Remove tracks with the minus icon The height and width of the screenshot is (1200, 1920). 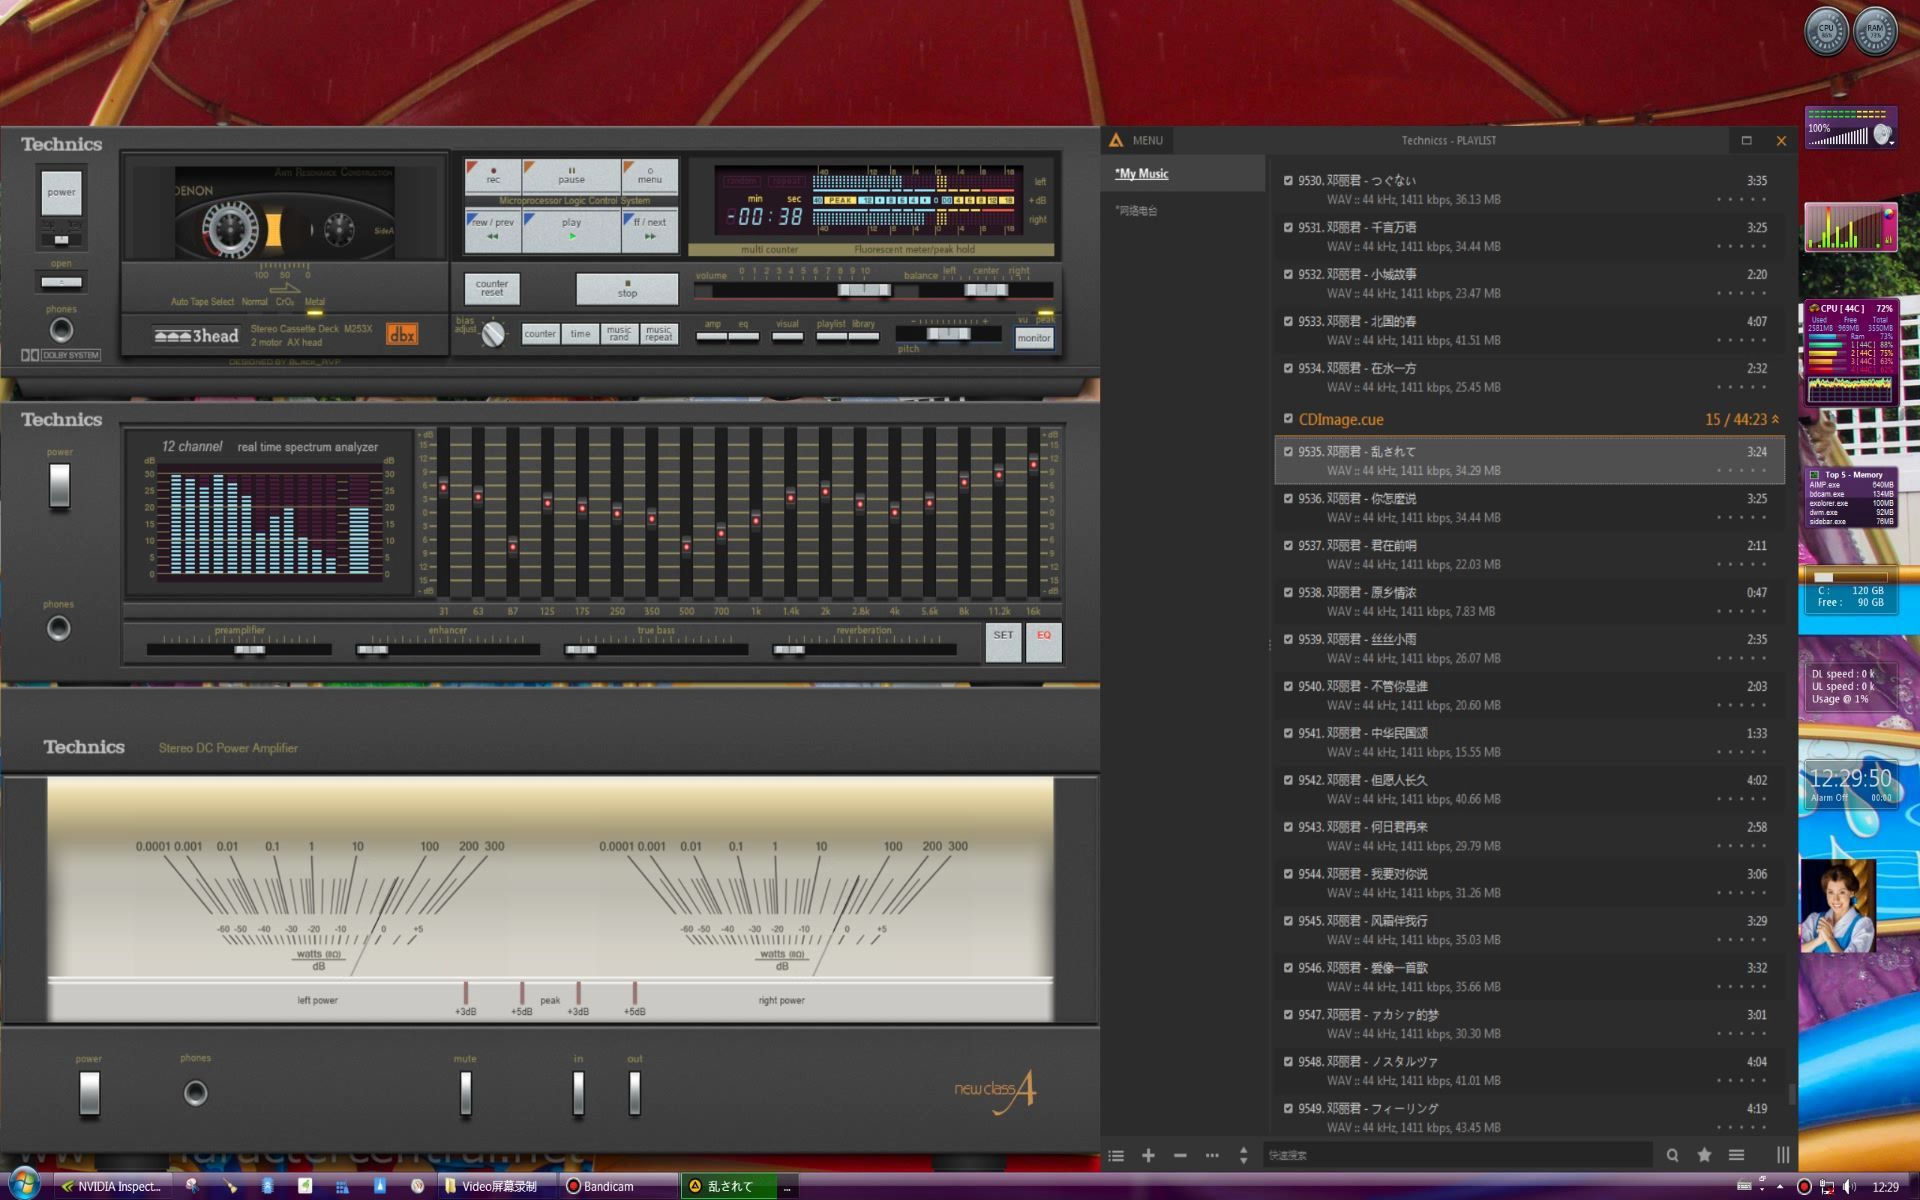(x=1180, y=1156)
